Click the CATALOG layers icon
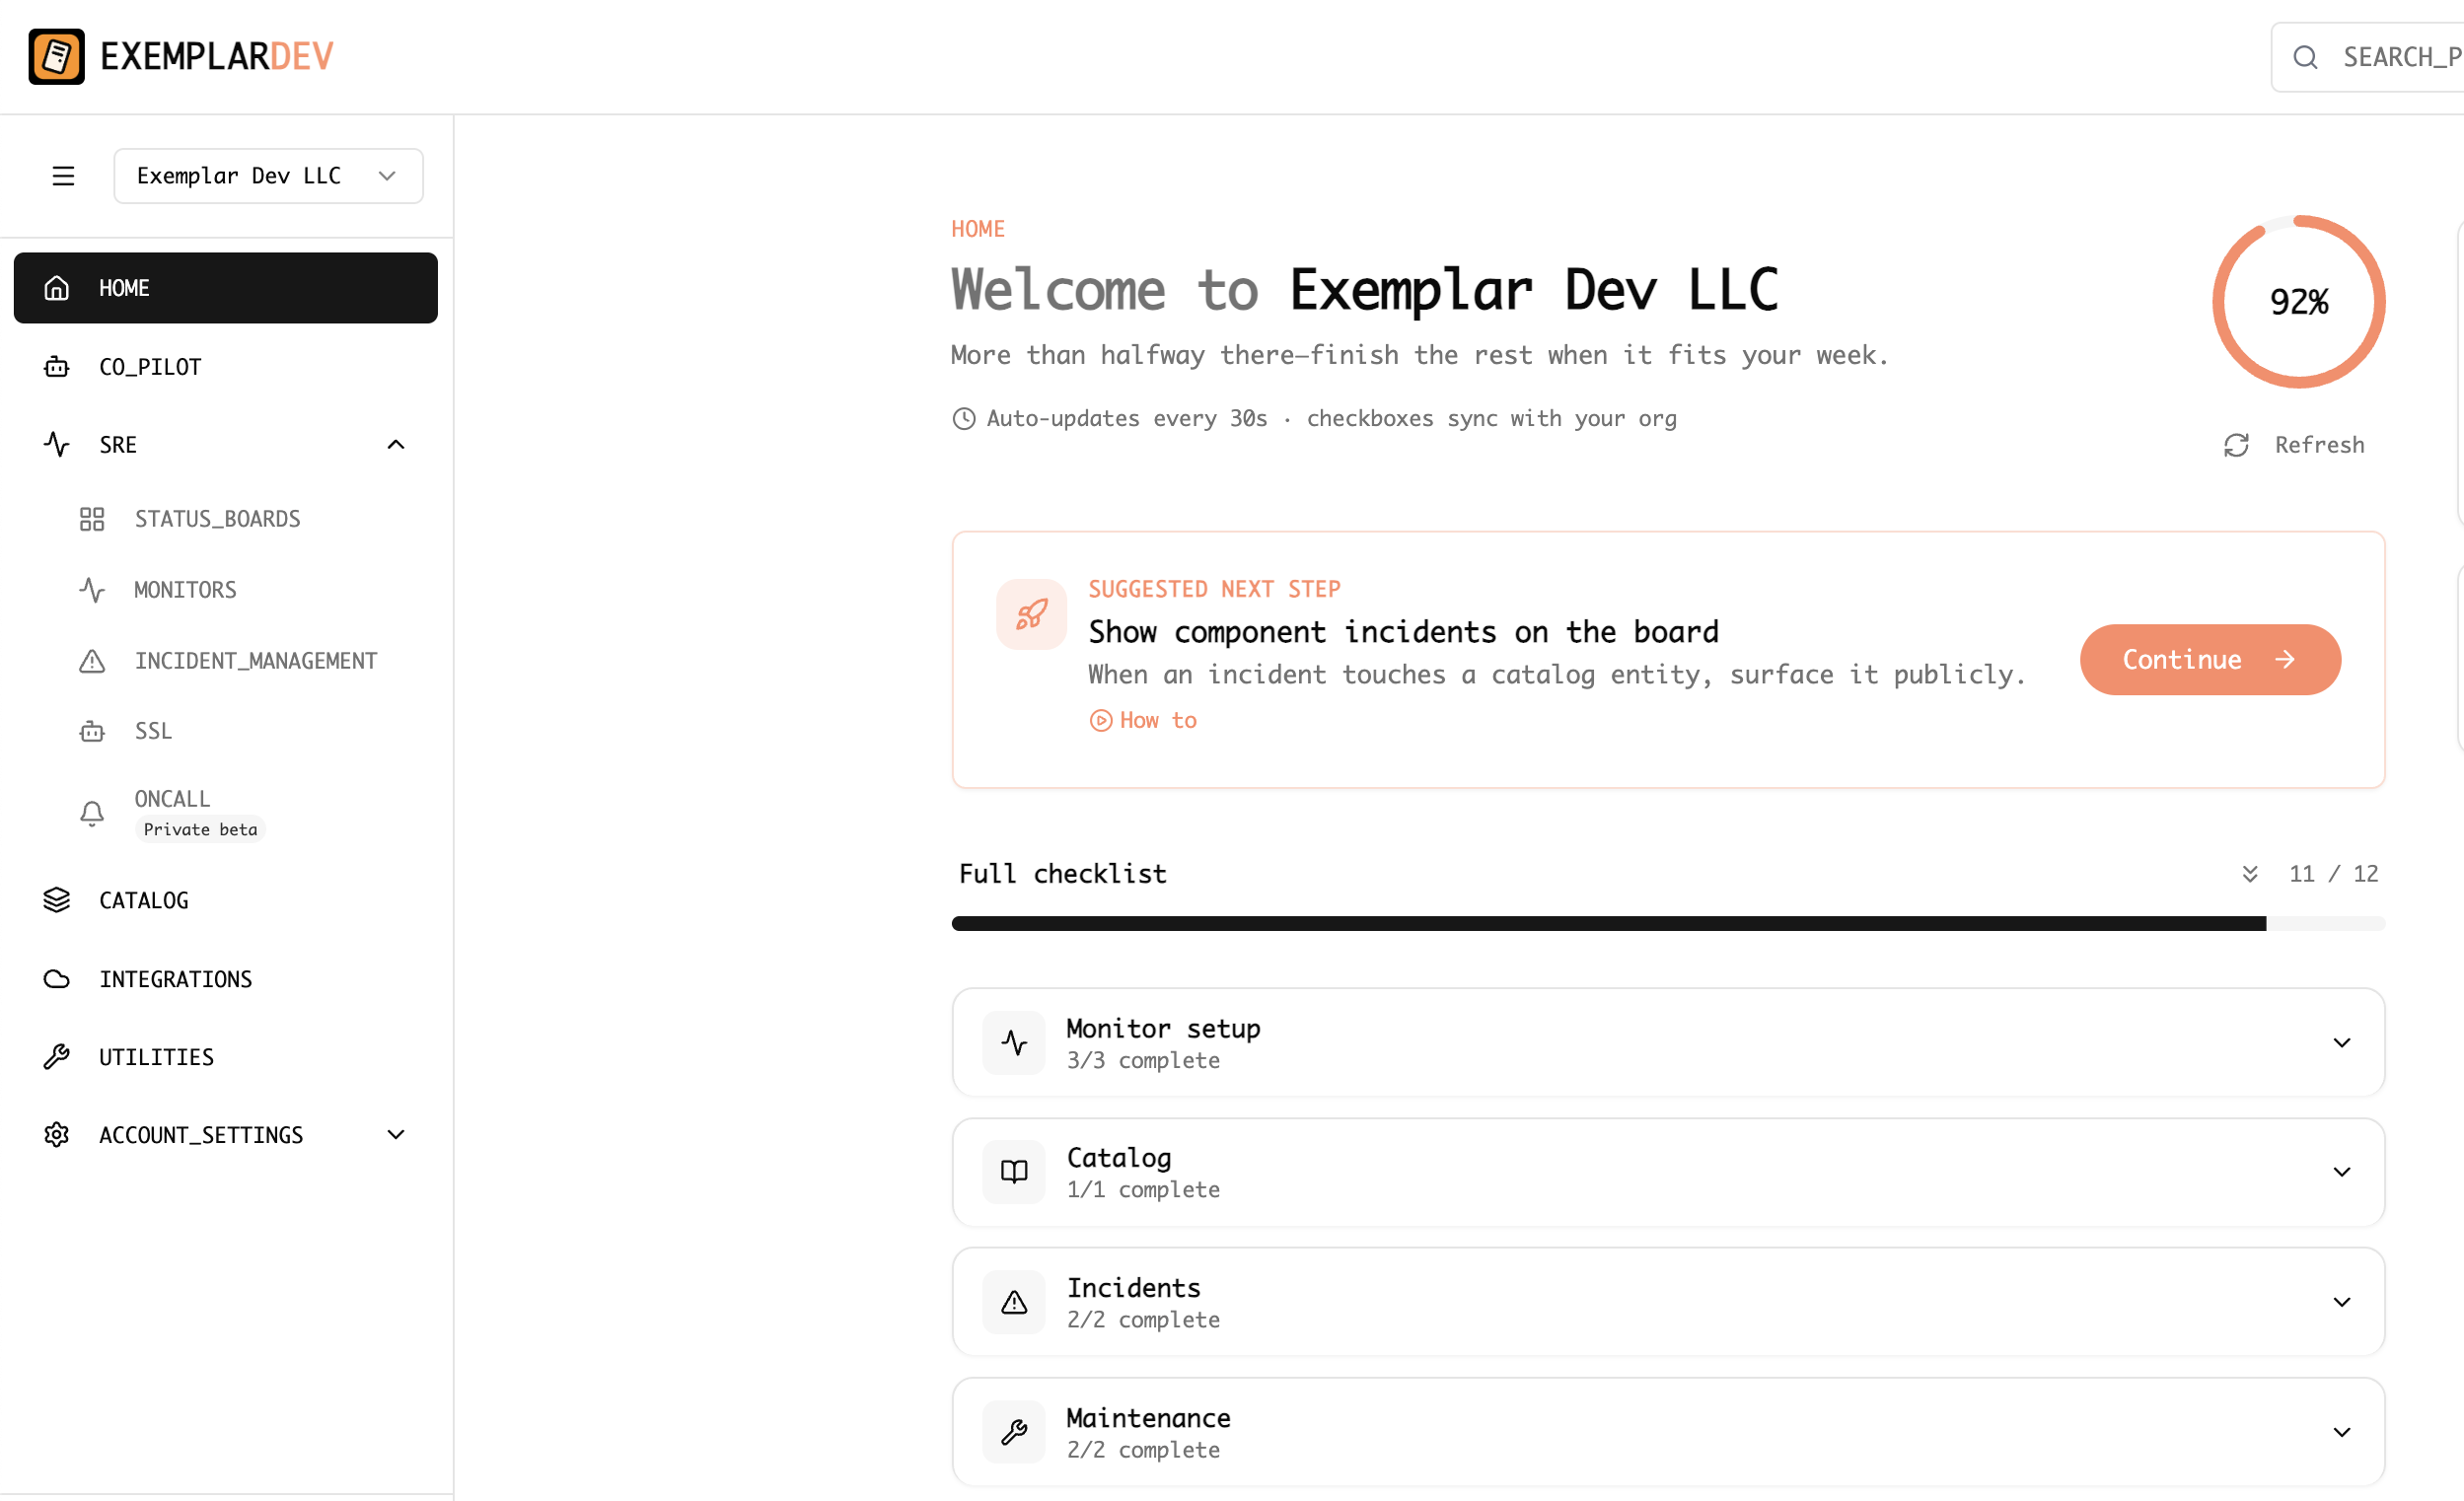 (56, 899)
